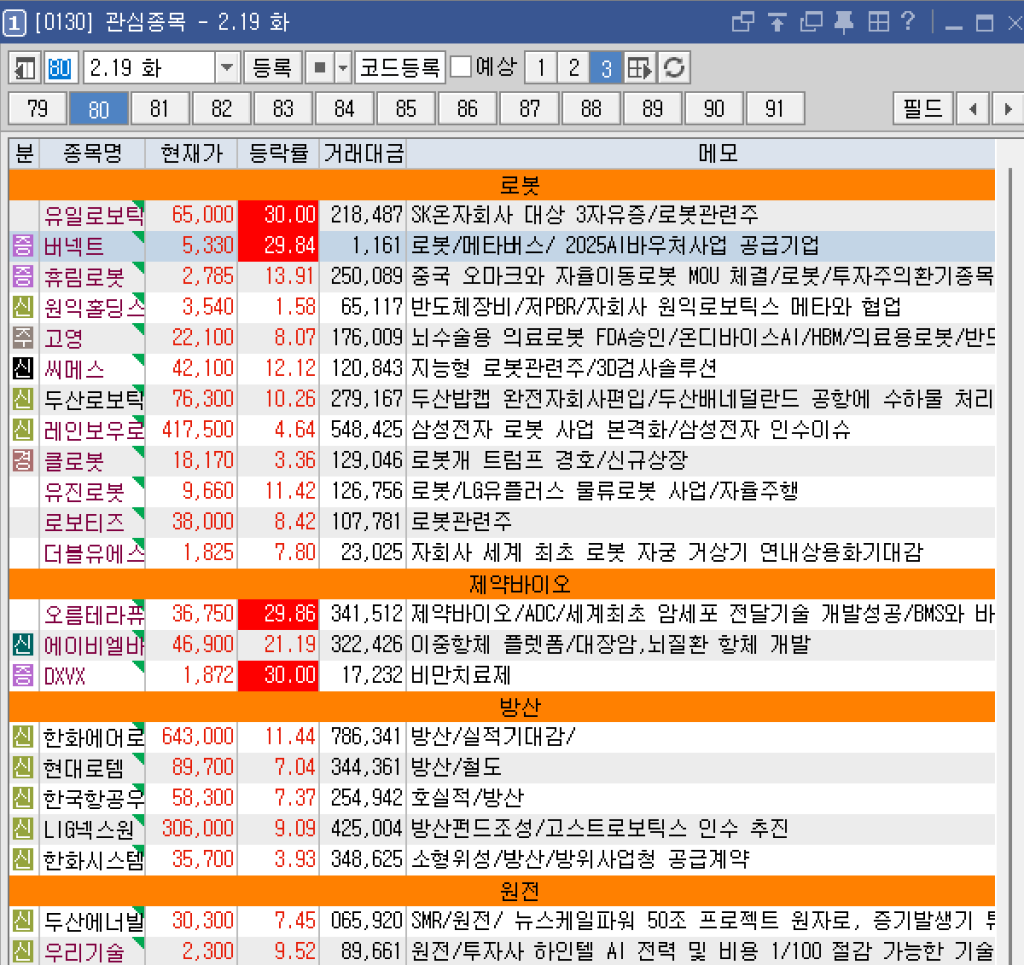Click the column layout arrow icon
This screenshot has width=1024, height=965.
click(x=639, y=67)
